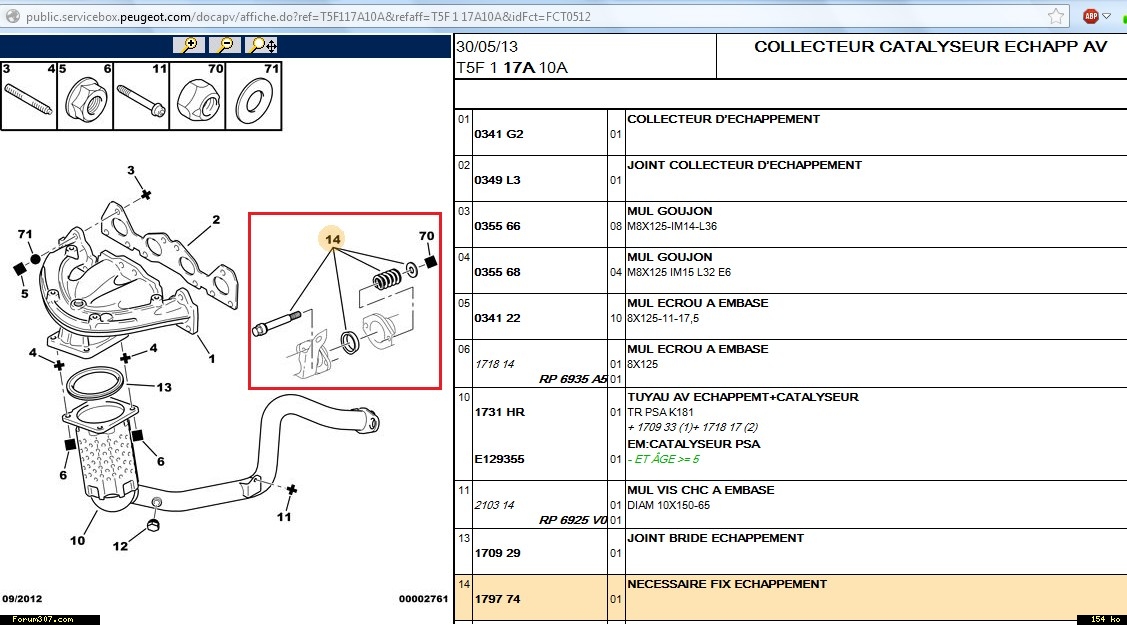Image resolution: width=1127 pixels, height=625 pixels.
Task: Expand the dropdown arrow beside ABP
Action: (x=1108, y=17)
